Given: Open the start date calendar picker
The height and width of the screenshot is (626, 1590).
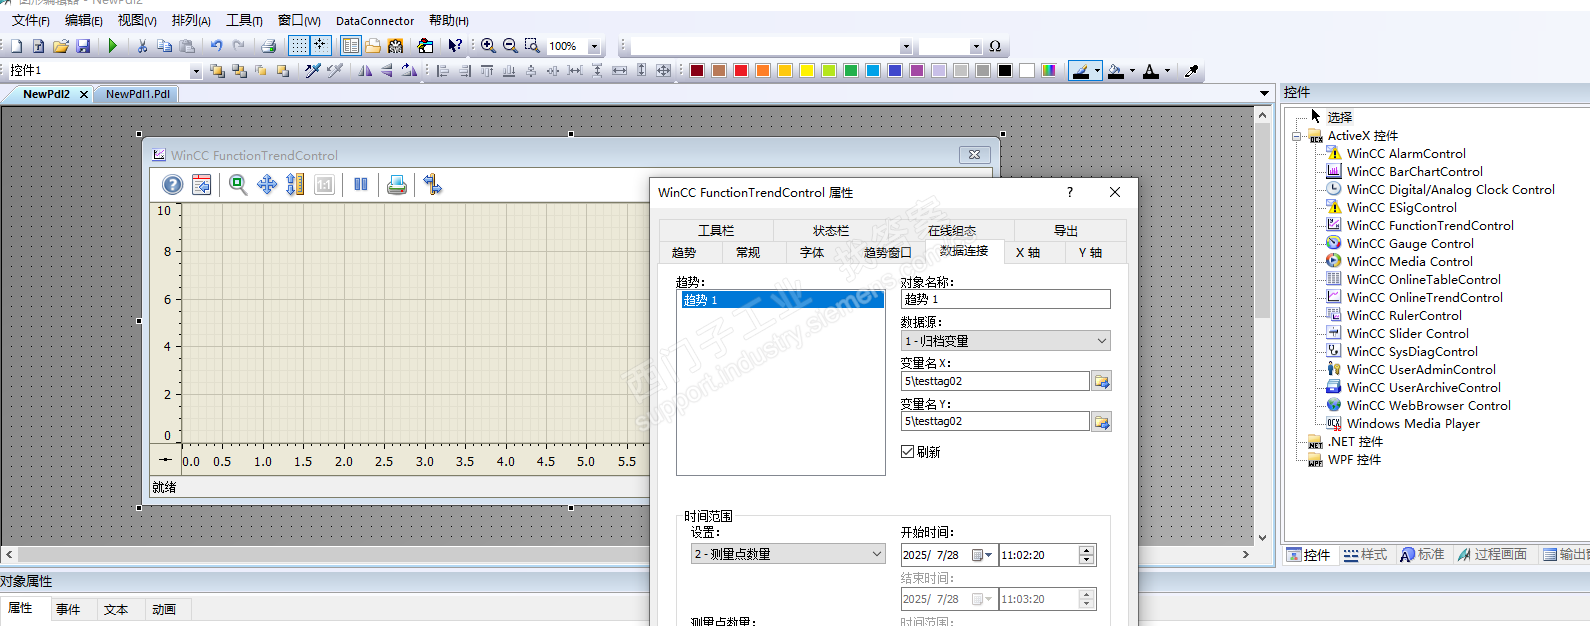Looking at the screenshot, I should pos(982,555).
